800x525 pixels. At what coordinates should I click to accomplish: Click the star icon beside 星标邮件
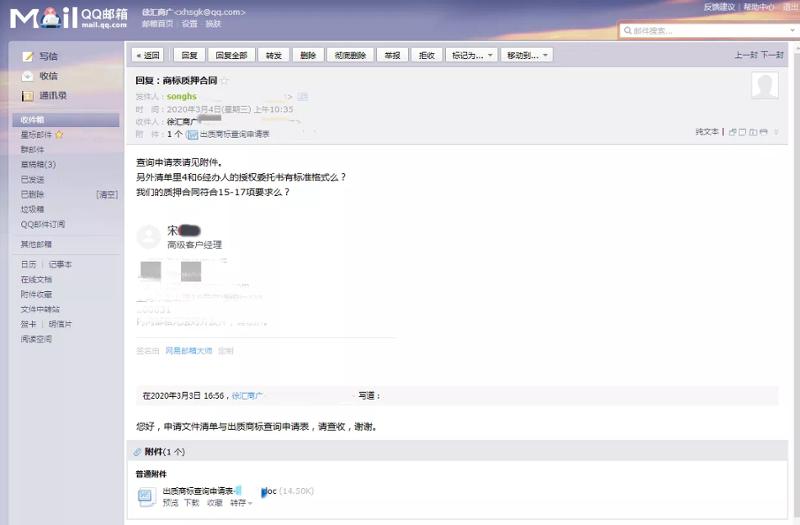[59, 134]
